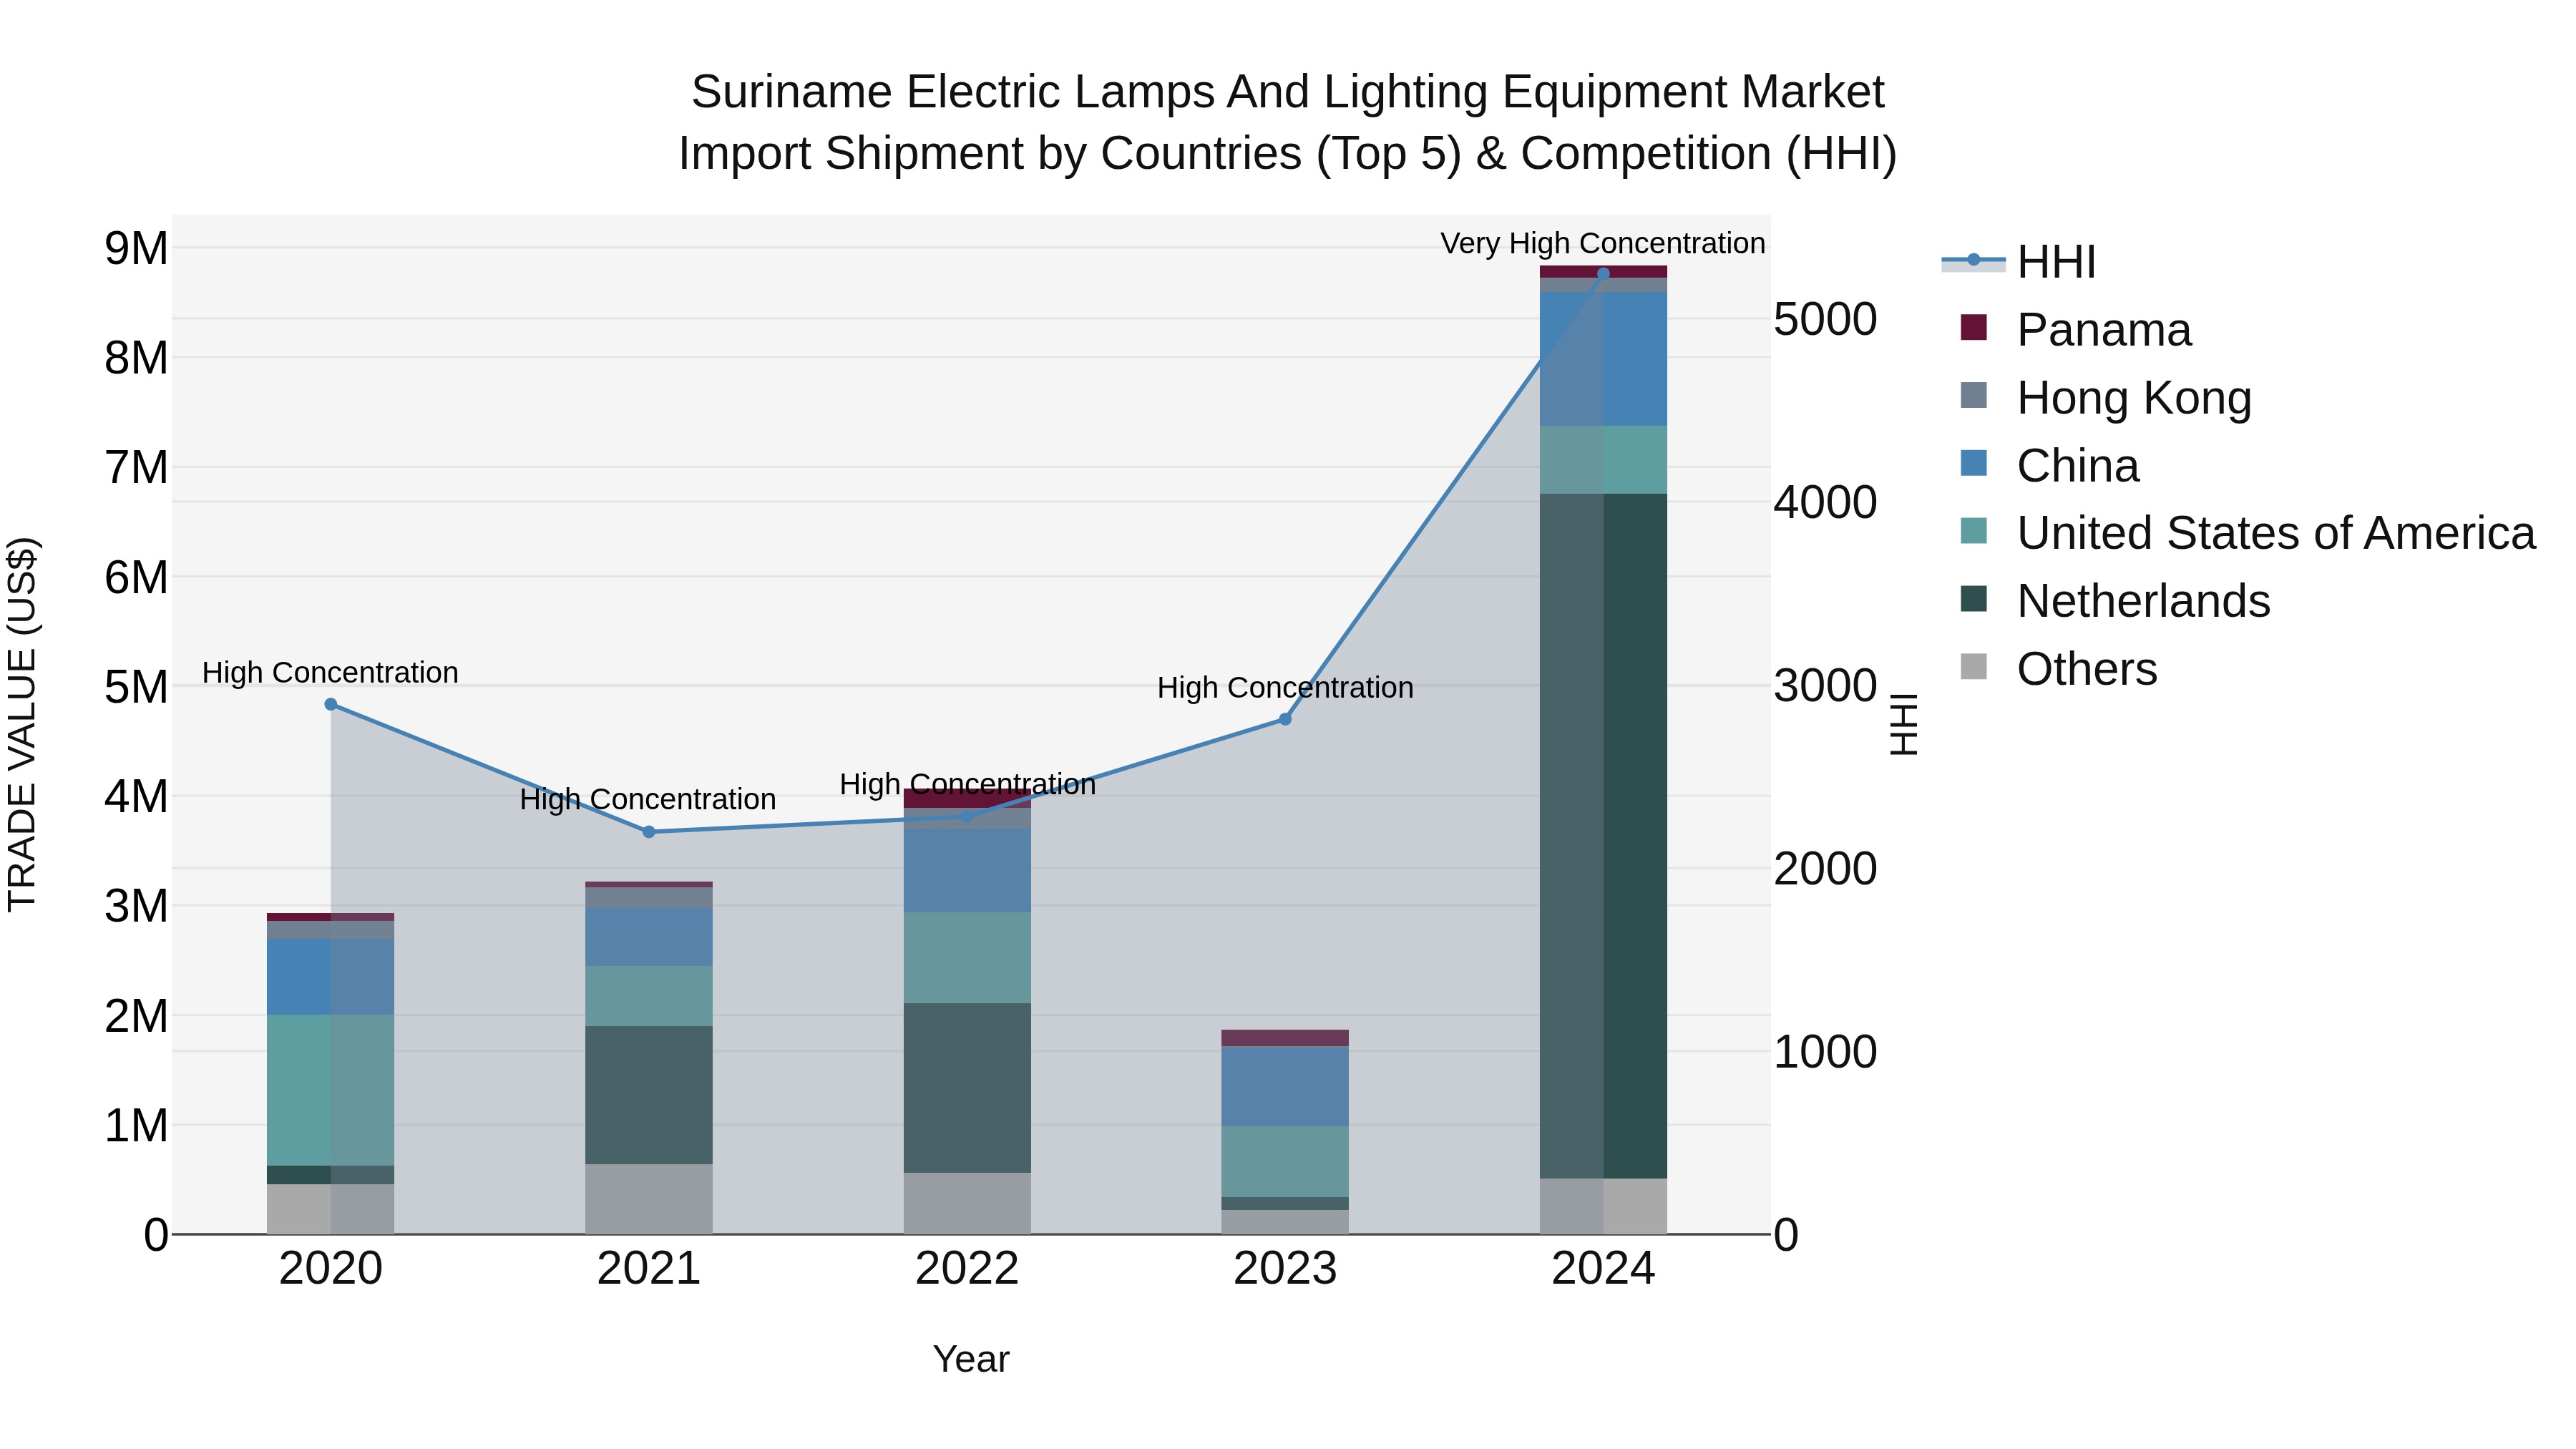Click the 5000 tick on HHI axis
The width and height of the screenshot is (2576, 1449).
tap(1825, 320)
